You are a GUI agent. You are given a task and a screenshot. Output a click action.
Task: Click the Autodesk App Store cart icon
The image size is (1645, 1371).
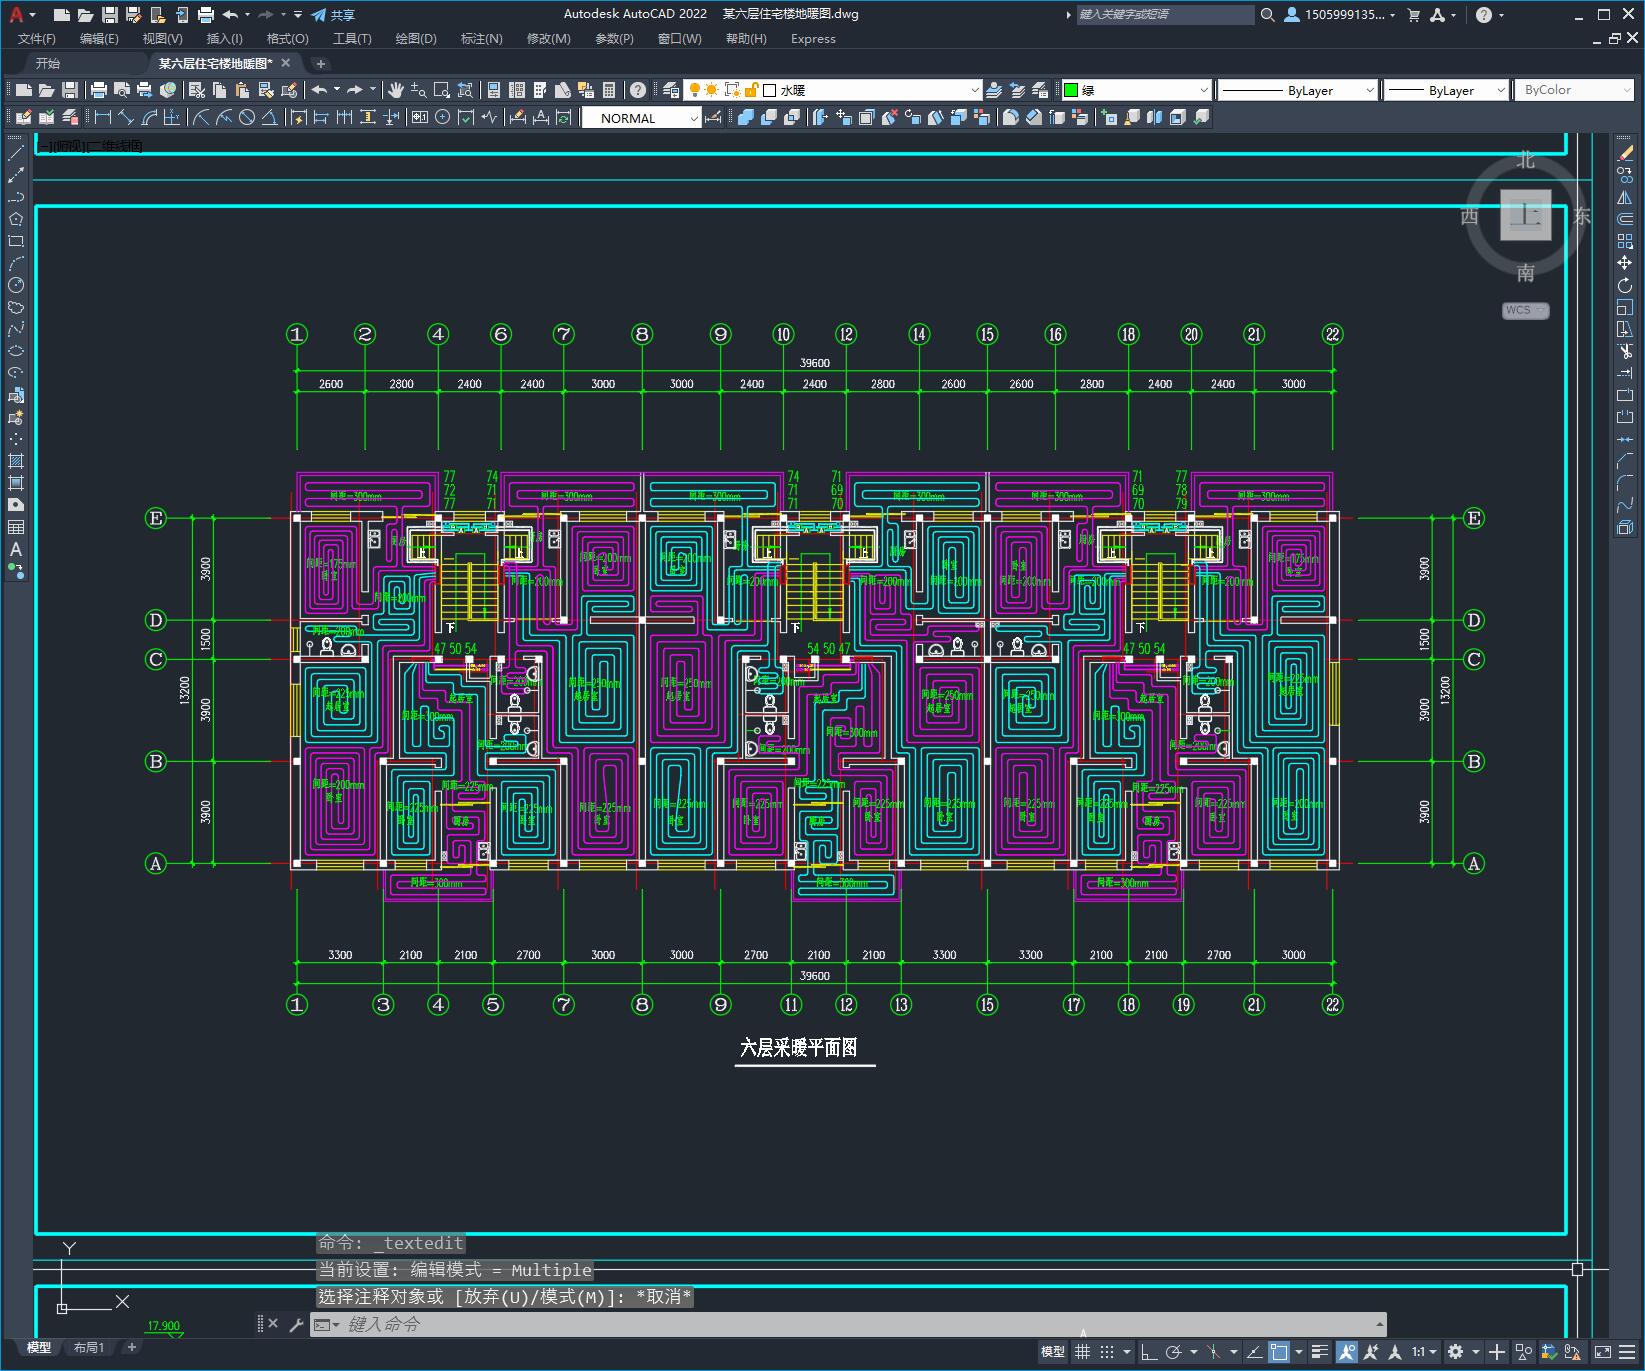[1414, 15]
